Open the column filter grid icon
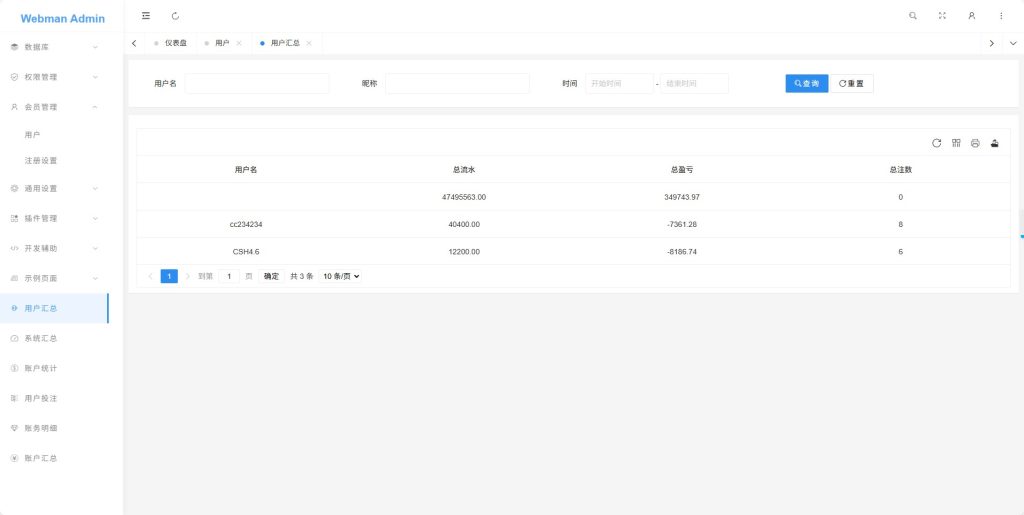Screen dimensions: 1024x515 [956, 143]
